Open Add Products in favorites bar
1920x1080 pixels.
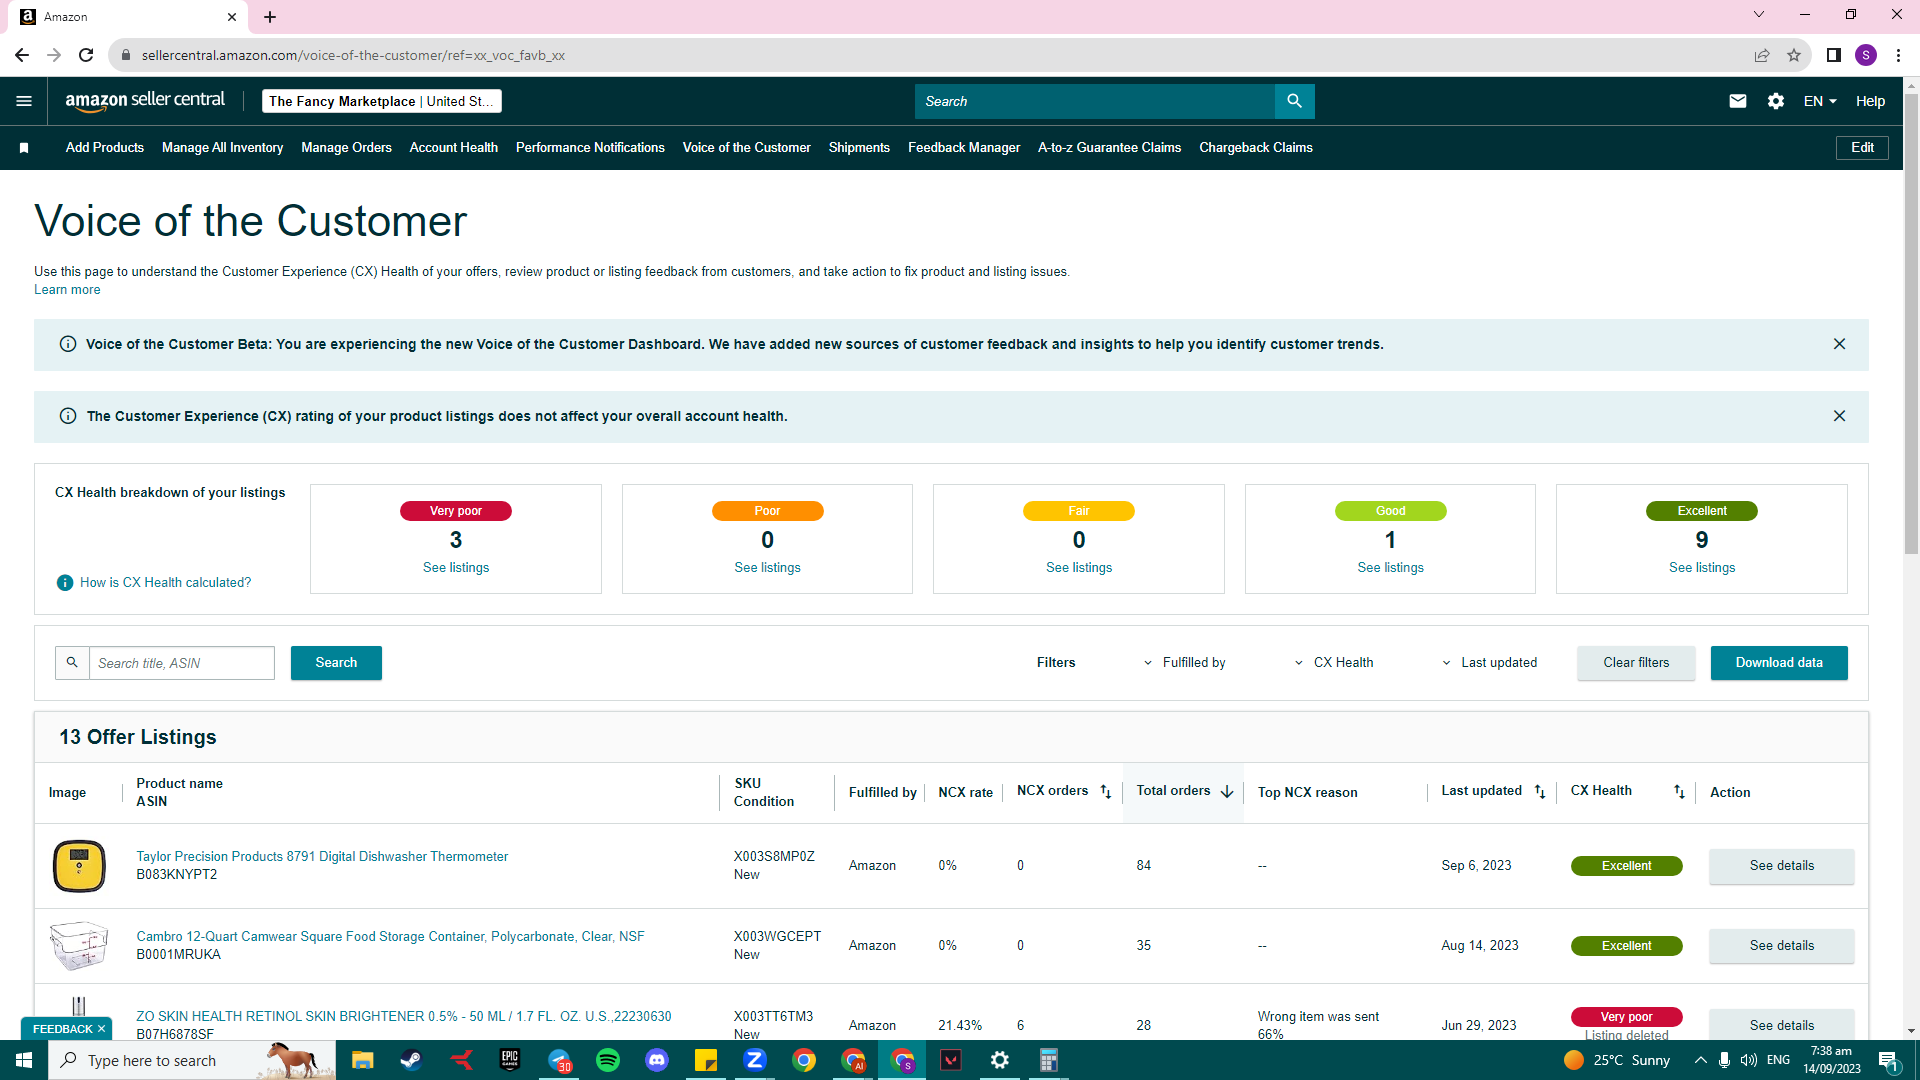[x=105, y=148]
